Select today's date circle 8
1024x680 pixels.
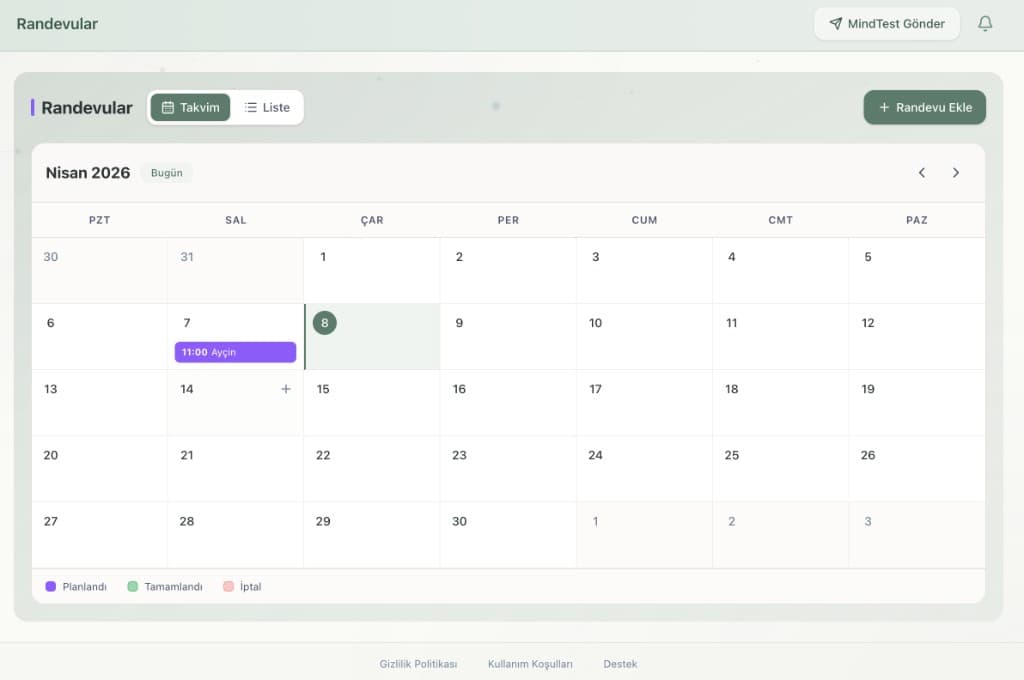pos(324,323)
